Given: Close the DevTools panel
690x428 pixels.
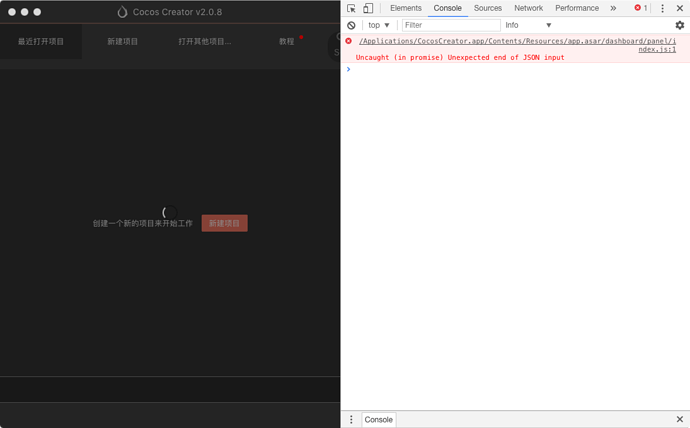Looking at the screenshot, I should coord(679,8).
